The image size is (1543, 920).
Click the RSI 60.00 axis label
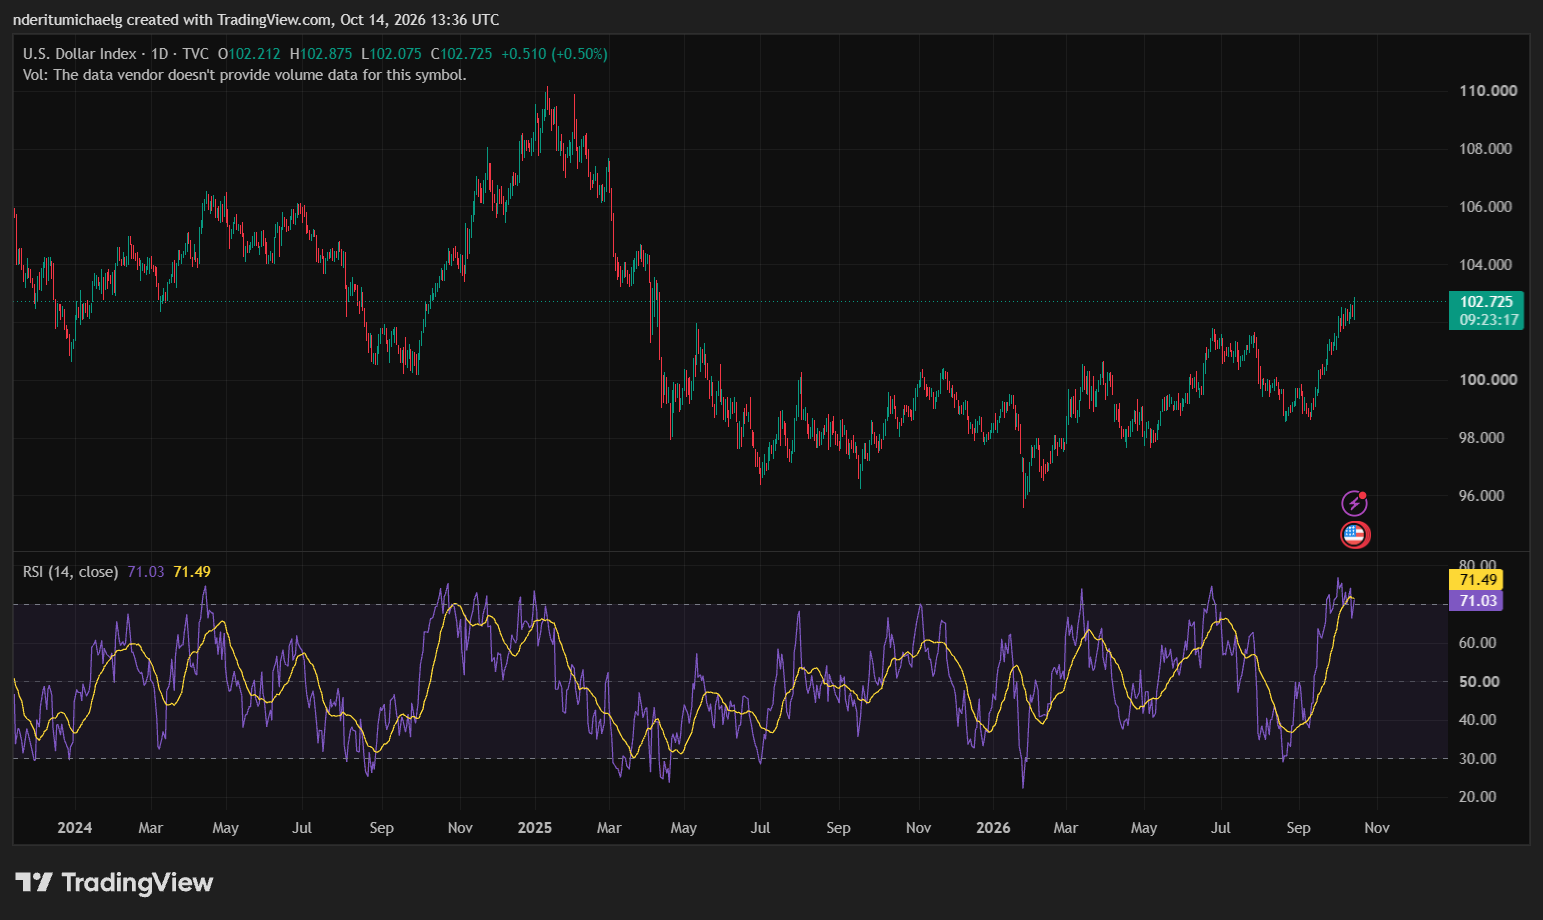pyautogui.click(x=1478, y=643)
